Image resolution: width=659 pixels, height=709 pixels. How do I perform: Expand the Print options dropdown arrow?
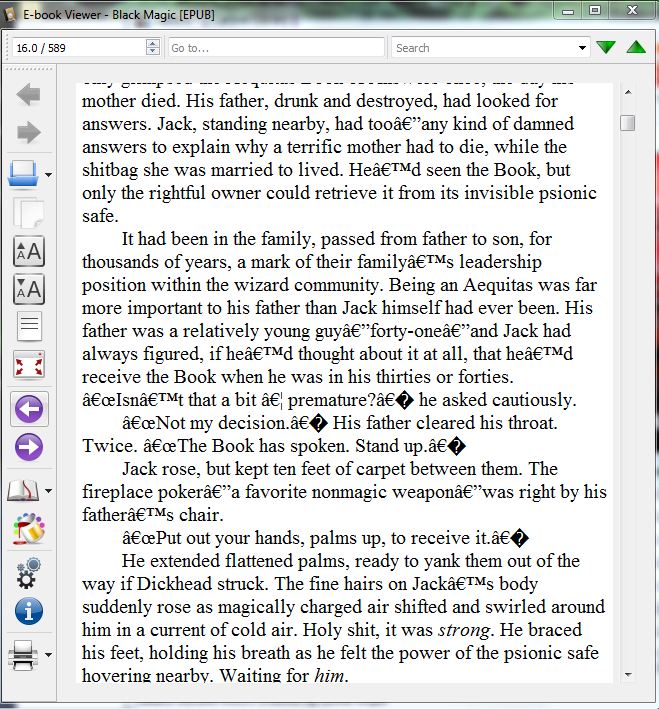[48, 654]
